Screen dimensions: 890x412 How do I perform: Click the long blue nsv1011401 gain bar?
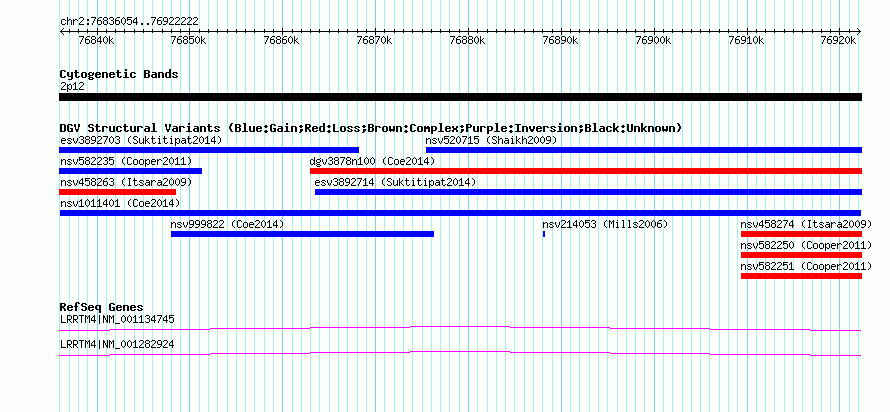pos(460,213)
